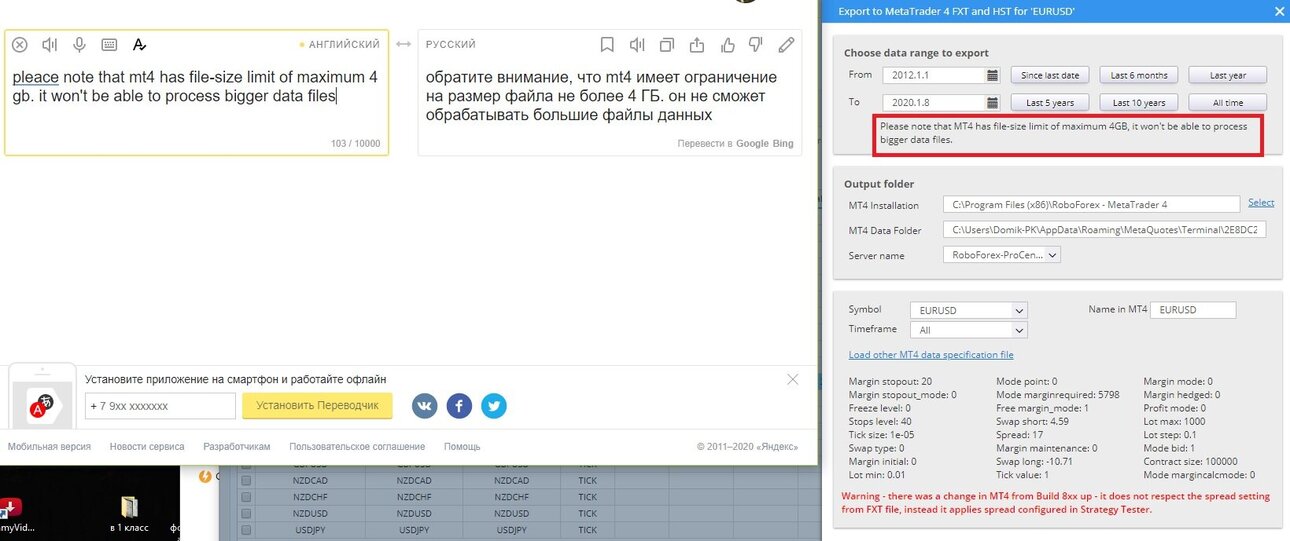Open the Twitter share icon
The height and width of the screenshot is (541, 1290).
point(494,406)
